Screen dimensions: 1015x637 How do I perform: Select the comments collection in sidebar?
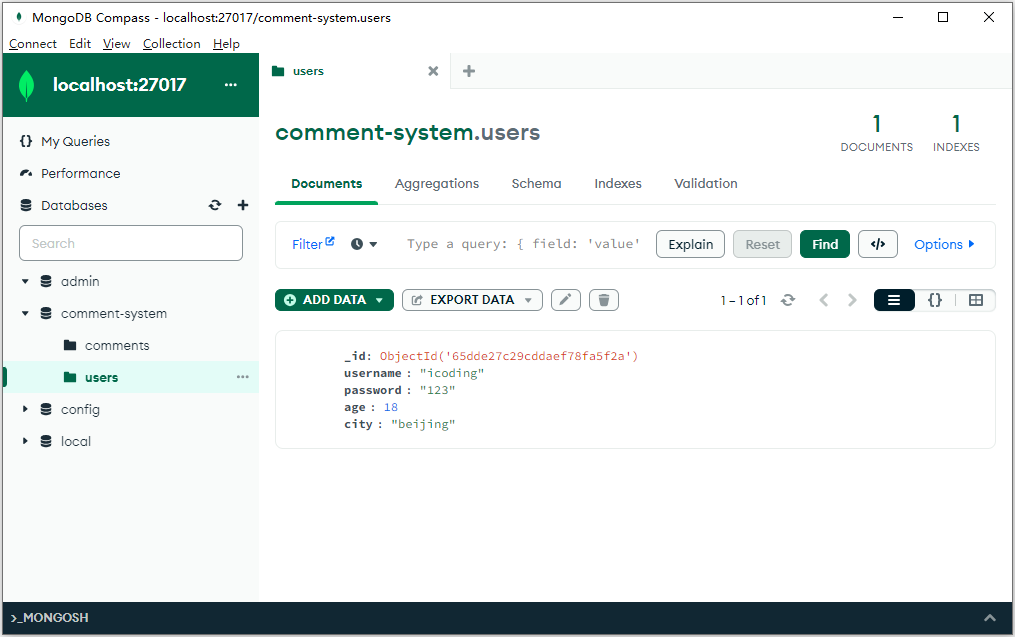tap(117, 345)
